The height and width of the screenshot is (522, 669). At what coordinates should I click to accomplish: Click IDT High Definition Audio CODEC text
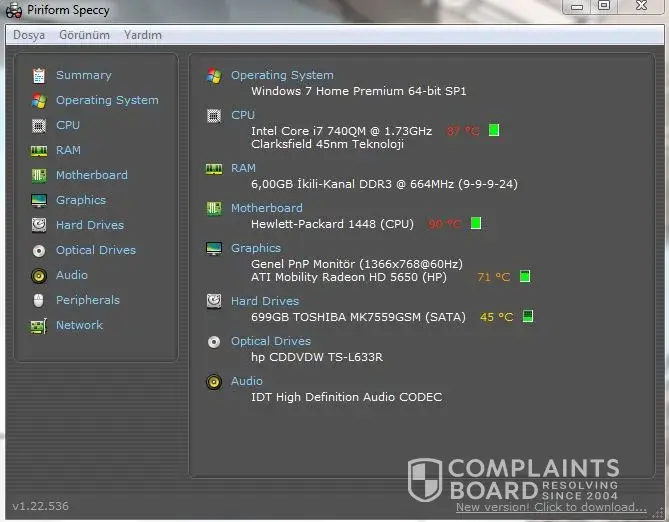tap(346, 397)
